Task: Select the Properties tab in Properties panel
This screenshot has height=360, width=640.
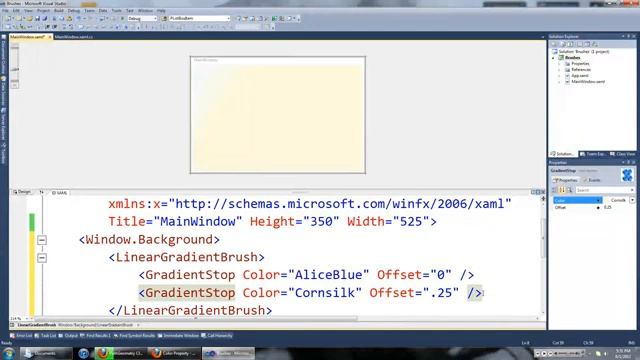Action: pos(565,180)
